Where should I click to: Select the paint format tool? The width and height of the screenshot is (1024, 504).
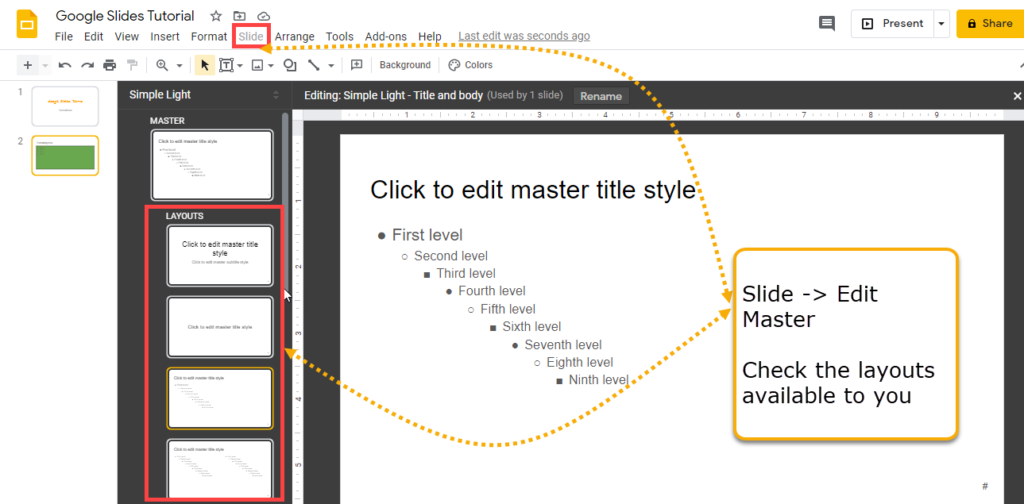133,65
